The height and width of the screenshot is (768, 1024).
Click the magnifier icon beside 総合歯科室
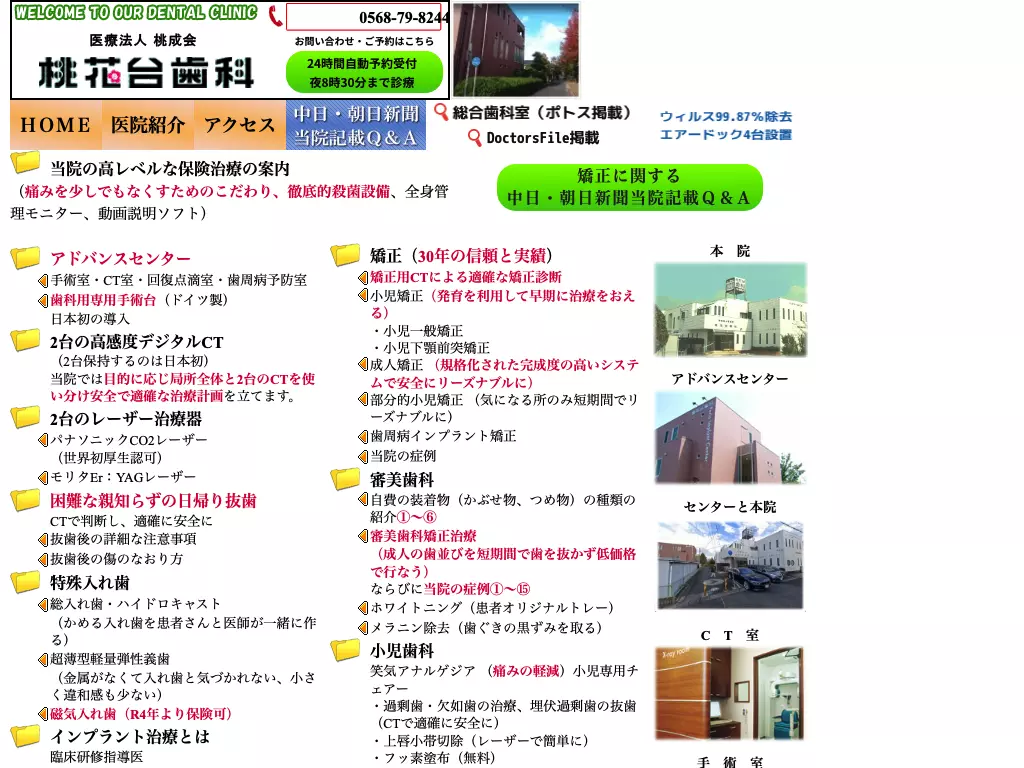coord(441,112)
